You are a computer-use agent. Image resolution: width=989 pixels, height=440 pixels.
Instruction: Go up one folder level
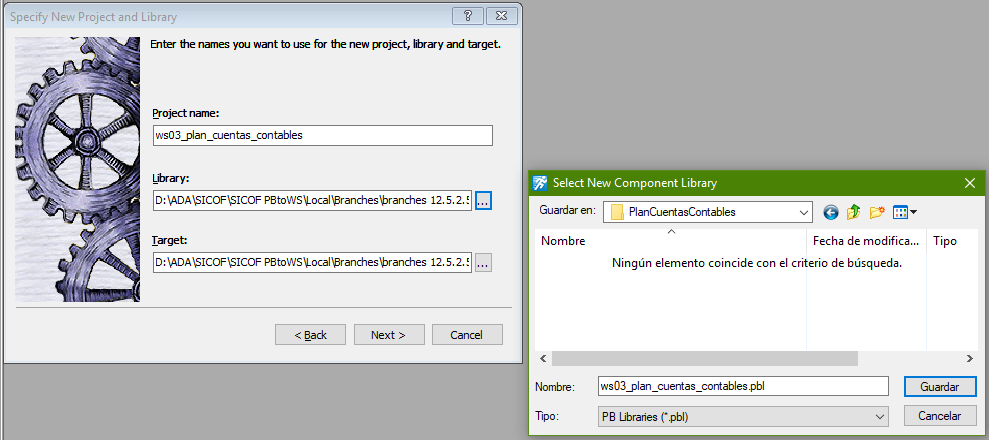(853, 212)
